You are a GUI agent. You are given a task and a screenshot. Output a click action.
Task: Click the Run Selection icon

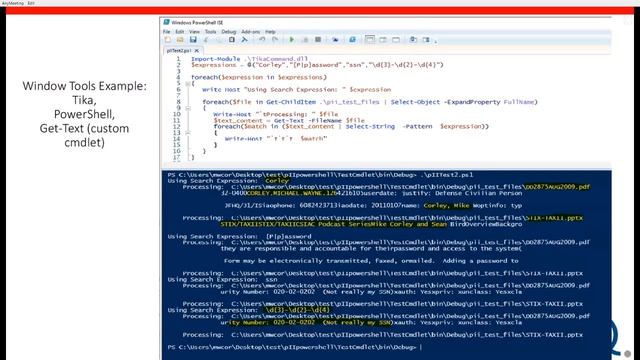click(305, 40)
